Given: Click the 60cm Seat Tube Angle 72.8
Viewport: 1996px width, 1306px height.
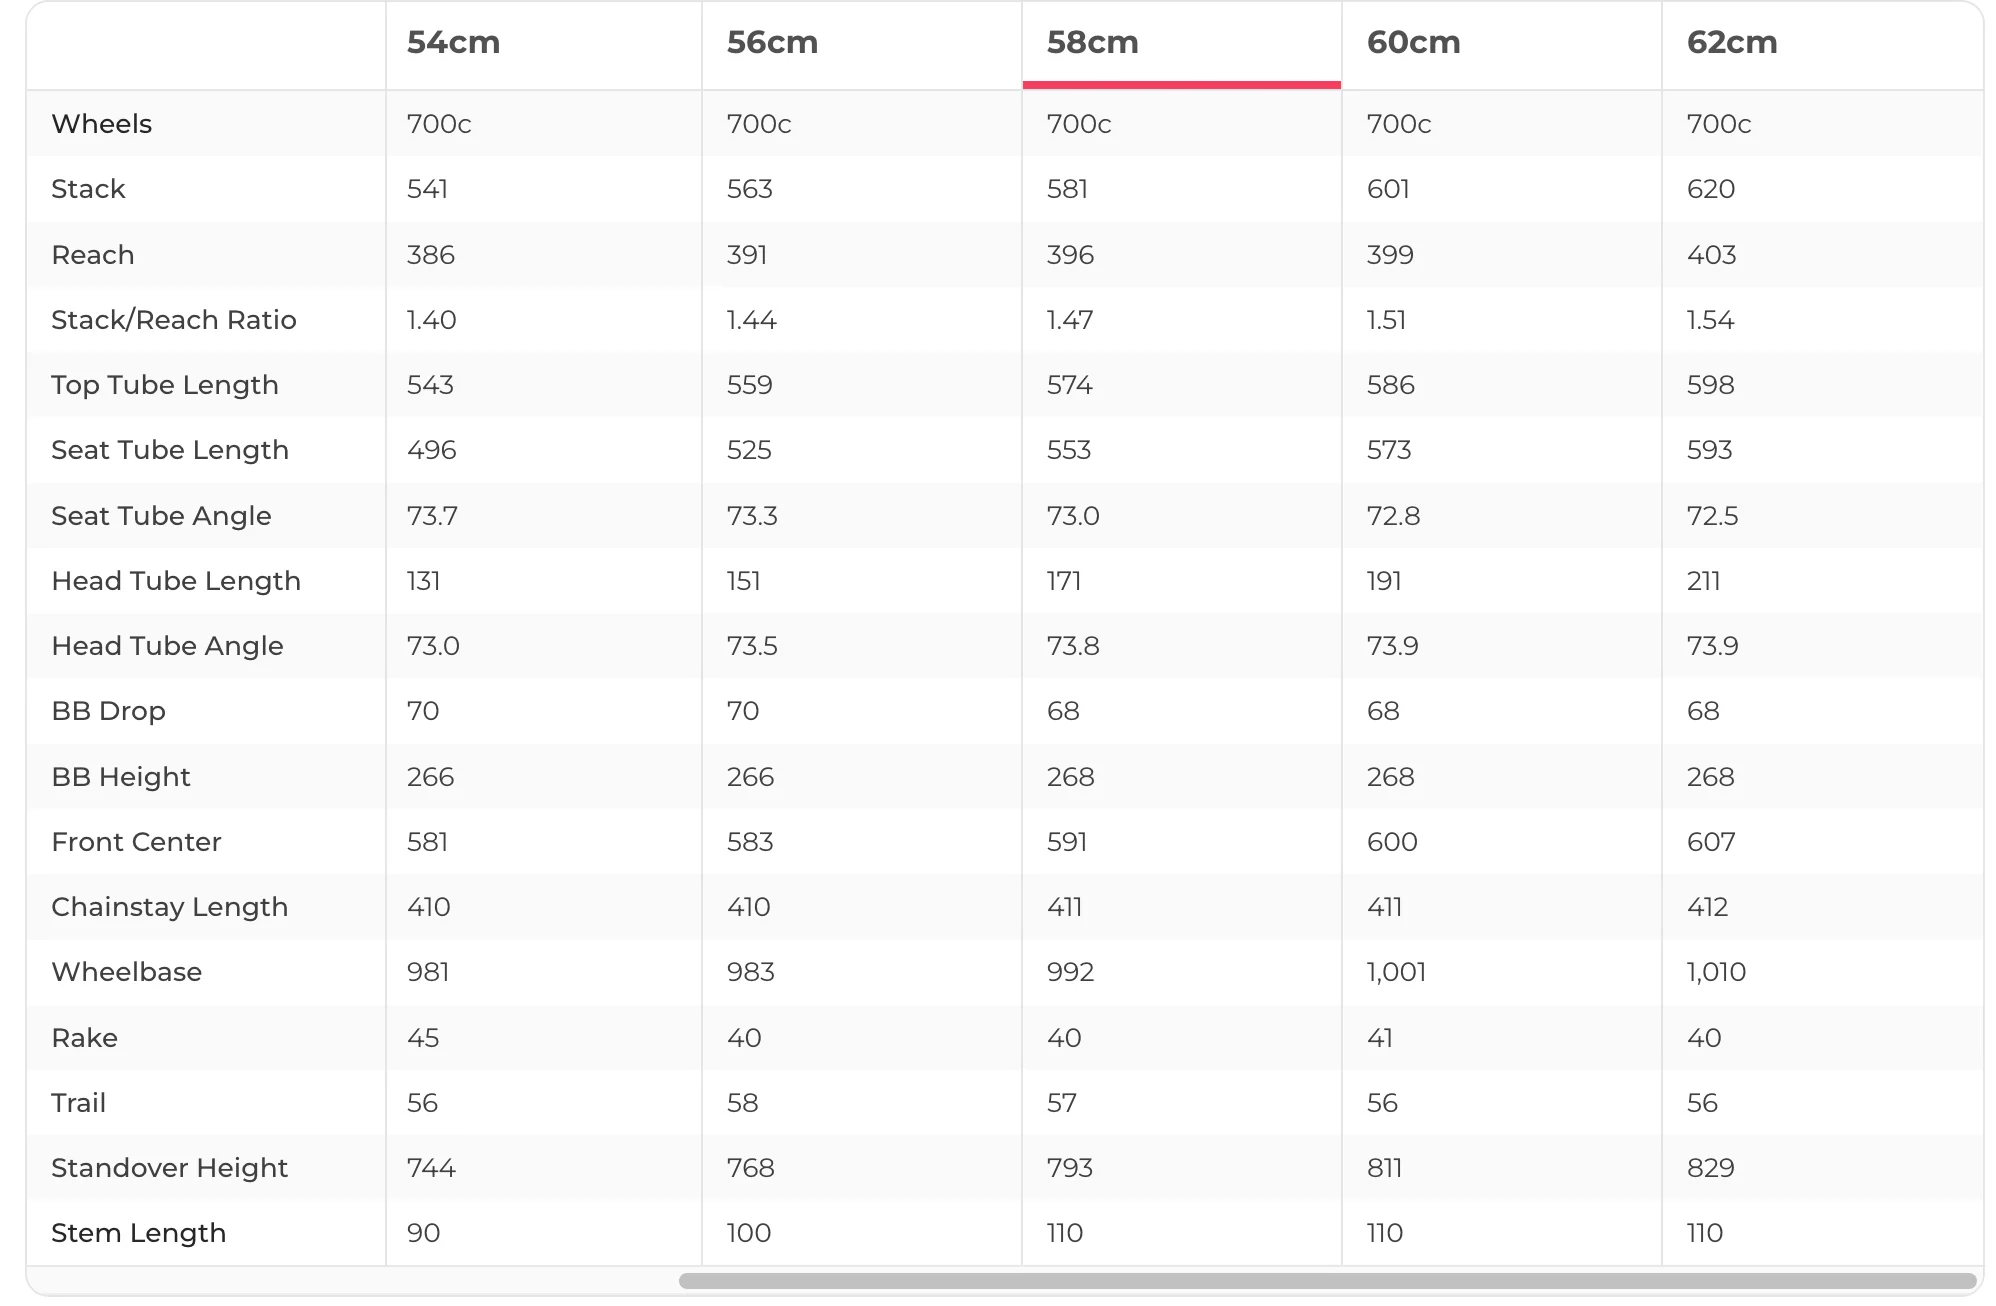Looking at the screenshot, I should [x=1393, y=516].
